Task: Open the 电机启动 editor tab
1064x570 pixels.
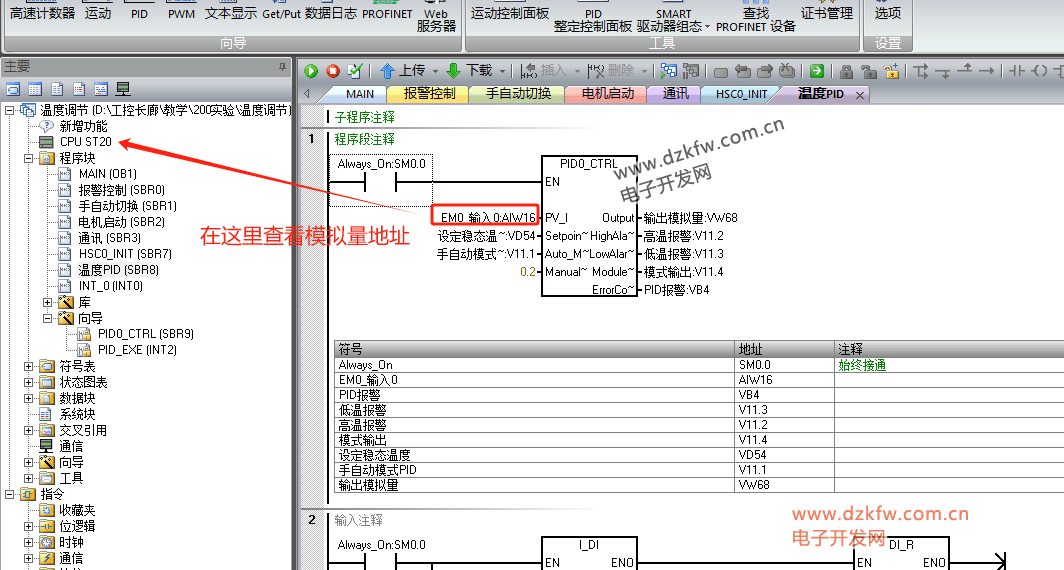Action: [x=607, y=94]
